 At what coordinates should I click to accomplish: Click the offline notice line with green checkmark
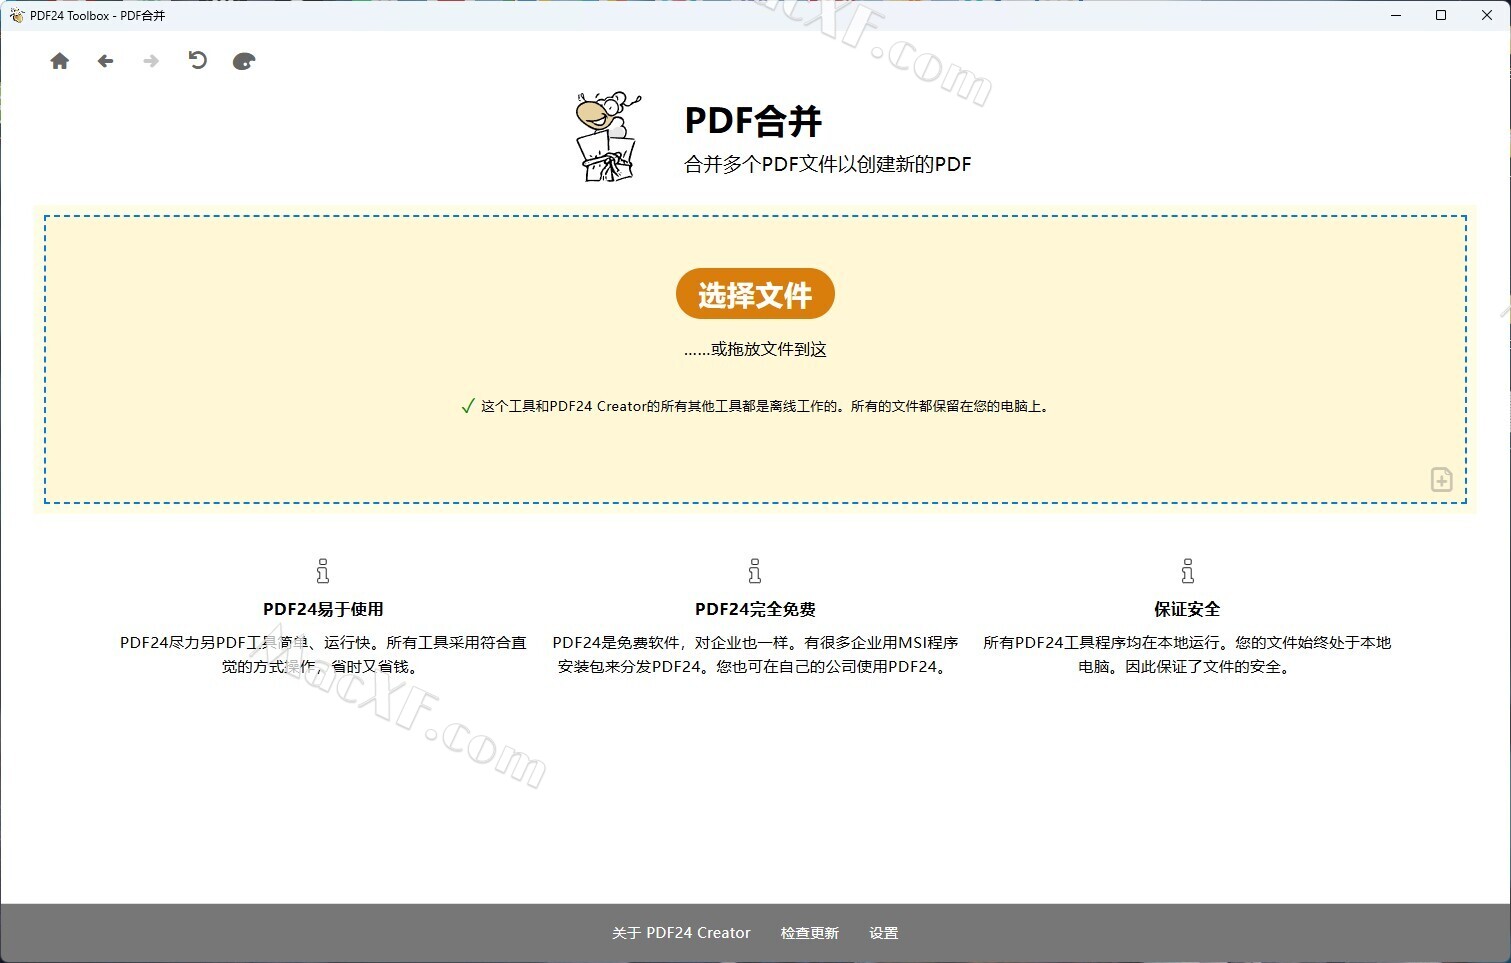coord(755,406)
